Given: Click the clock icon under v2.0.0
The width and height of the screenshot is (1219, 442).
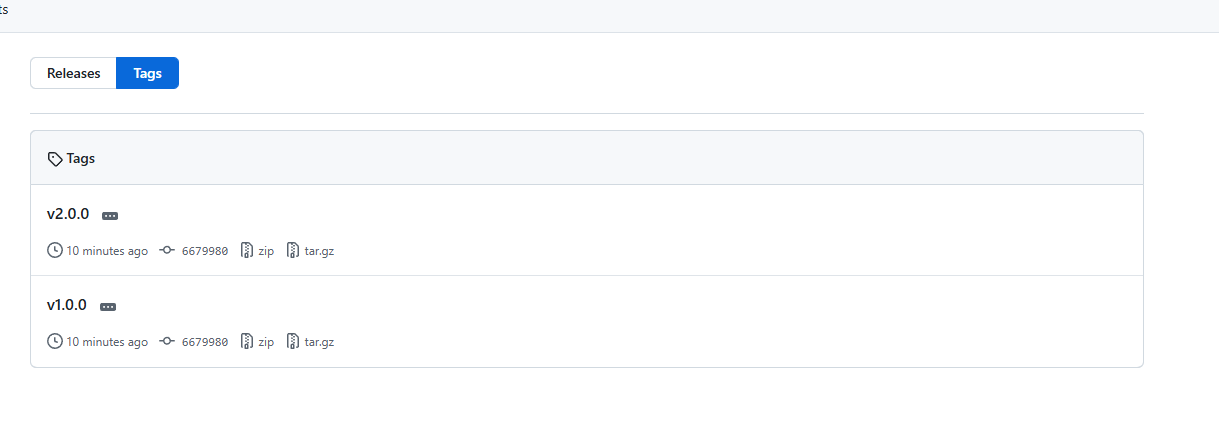Looking at the screenshot, I should [x=55, y=250].
